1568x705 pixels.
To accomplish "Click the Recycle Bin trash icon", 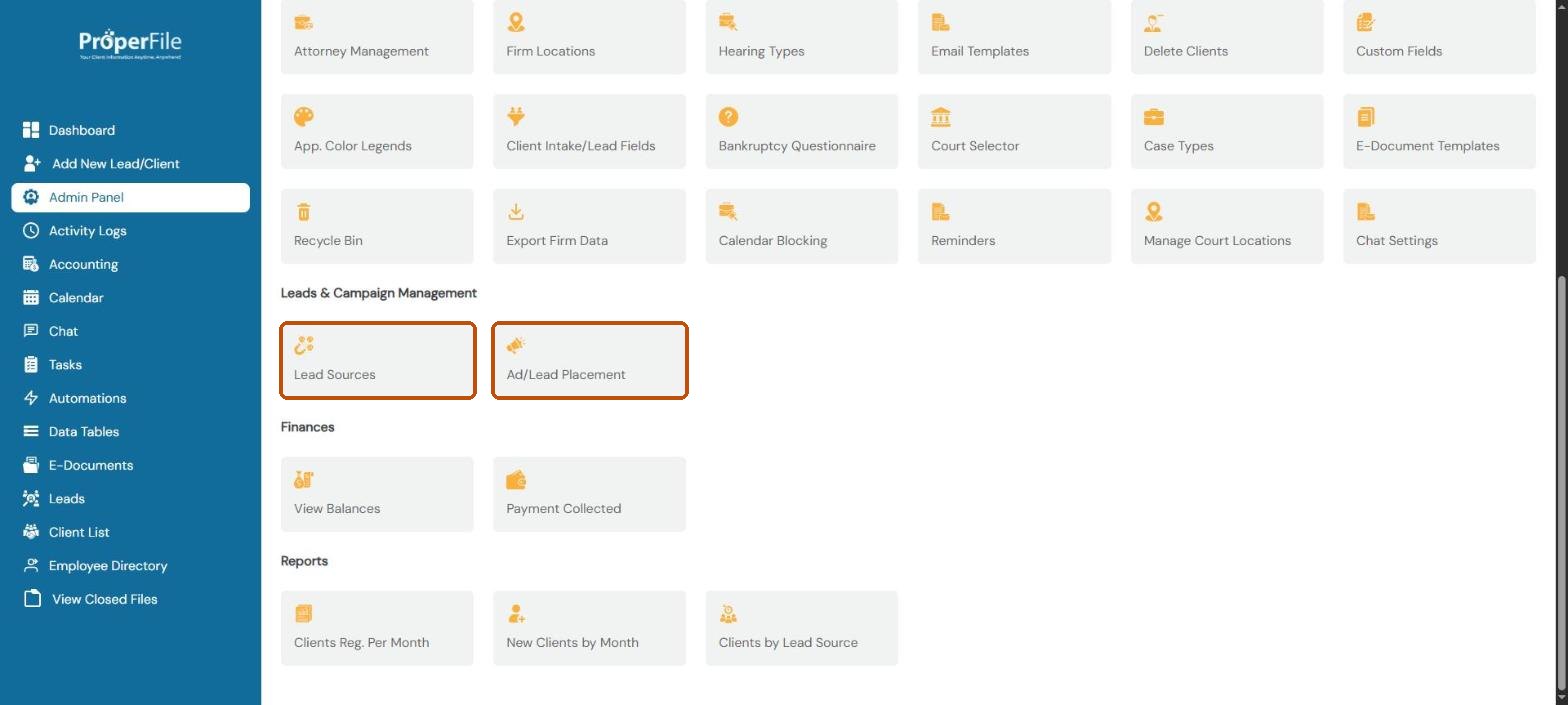I will pos(304,212).
